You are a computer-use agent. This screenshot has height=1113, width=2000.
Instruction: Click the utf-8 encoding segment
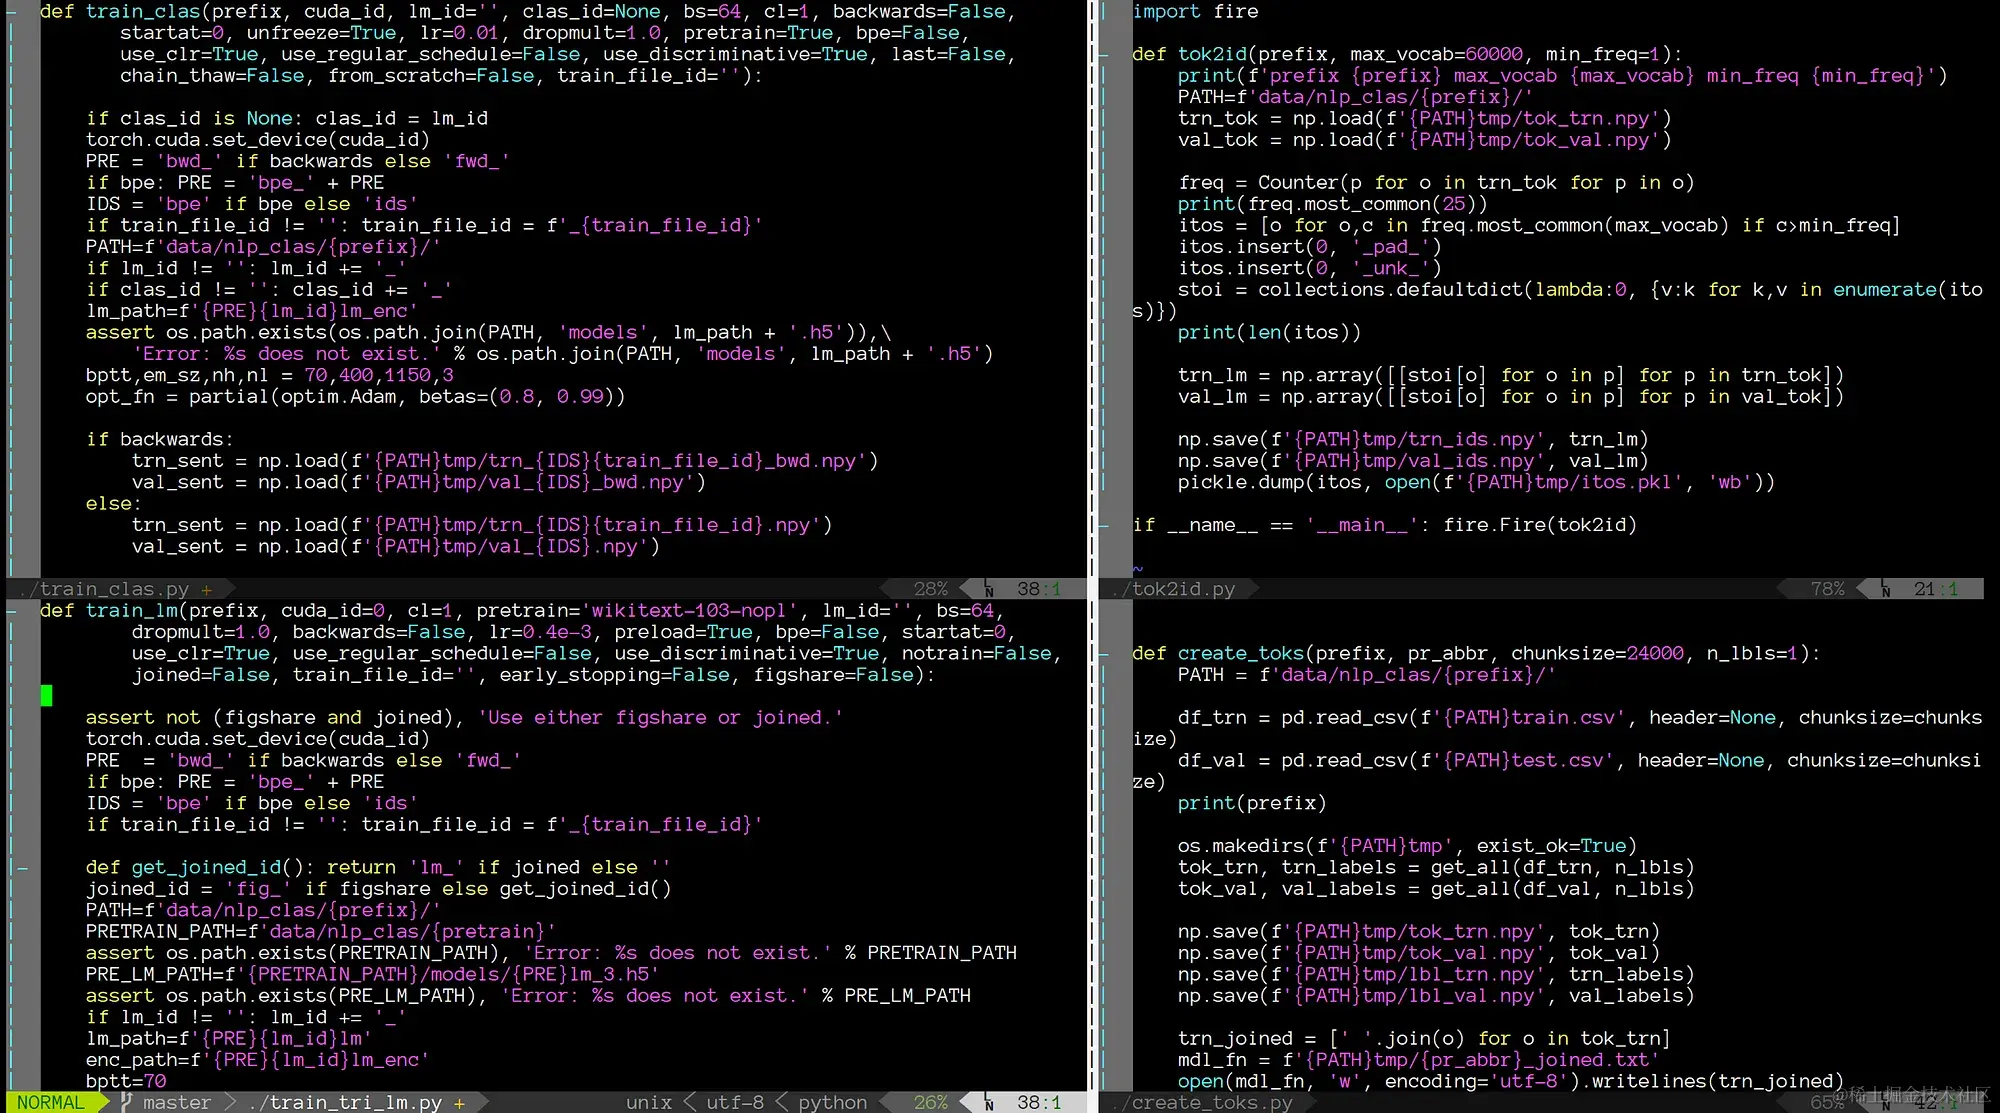734,1102
